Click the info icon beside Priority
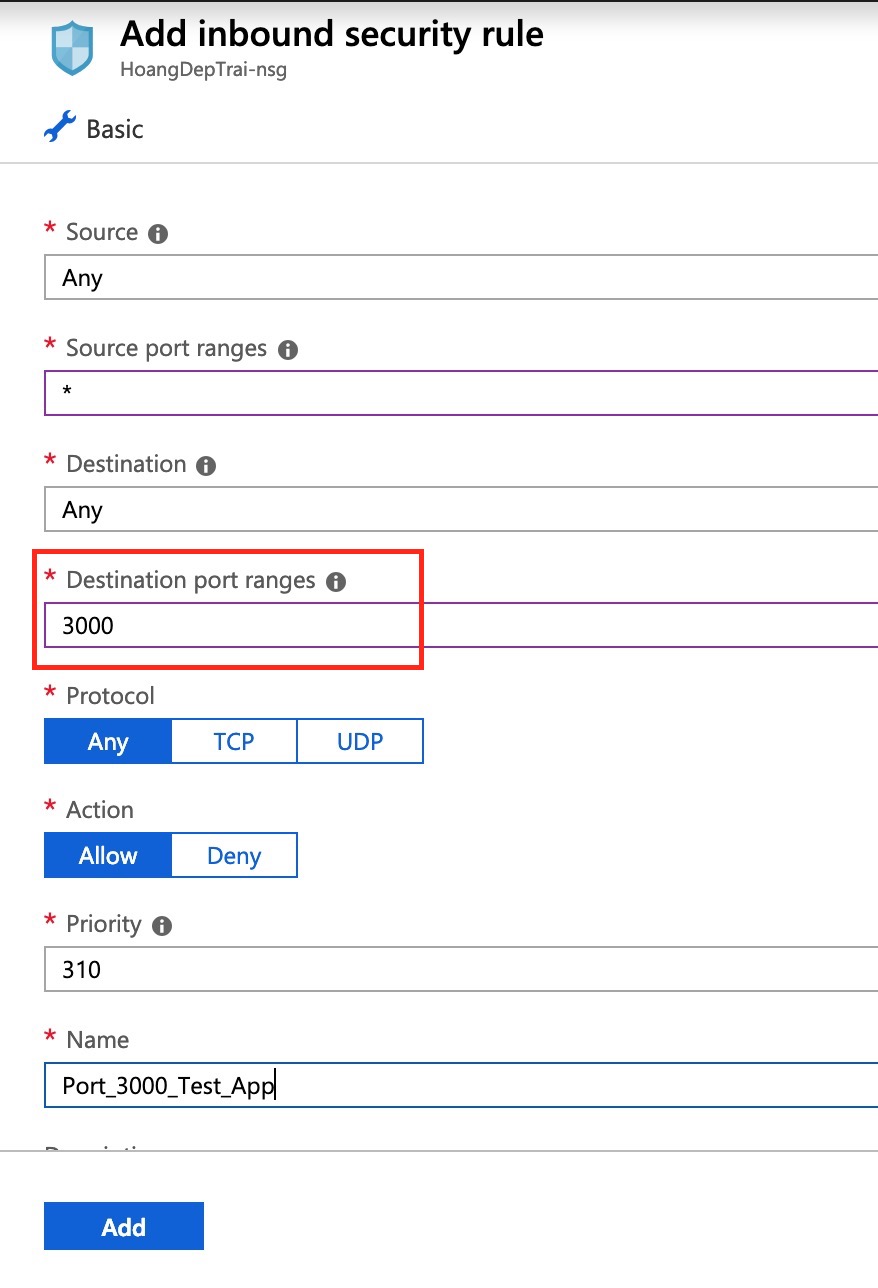 point(162,926)
